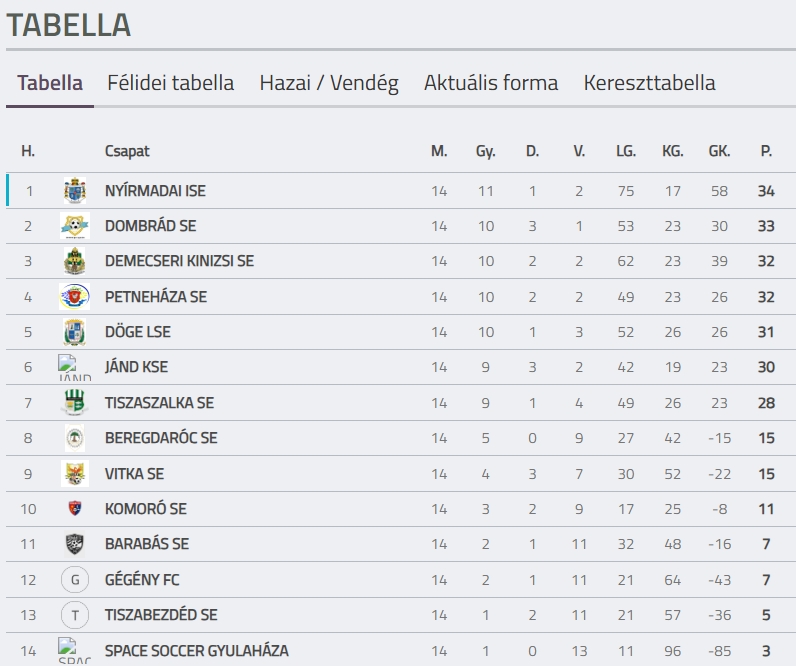The height and width of the screenshot is (666, 796).
Task: Click the Demecseri Kinizsi SE crest
Action: pyautogui.click(x=75, y=262)
